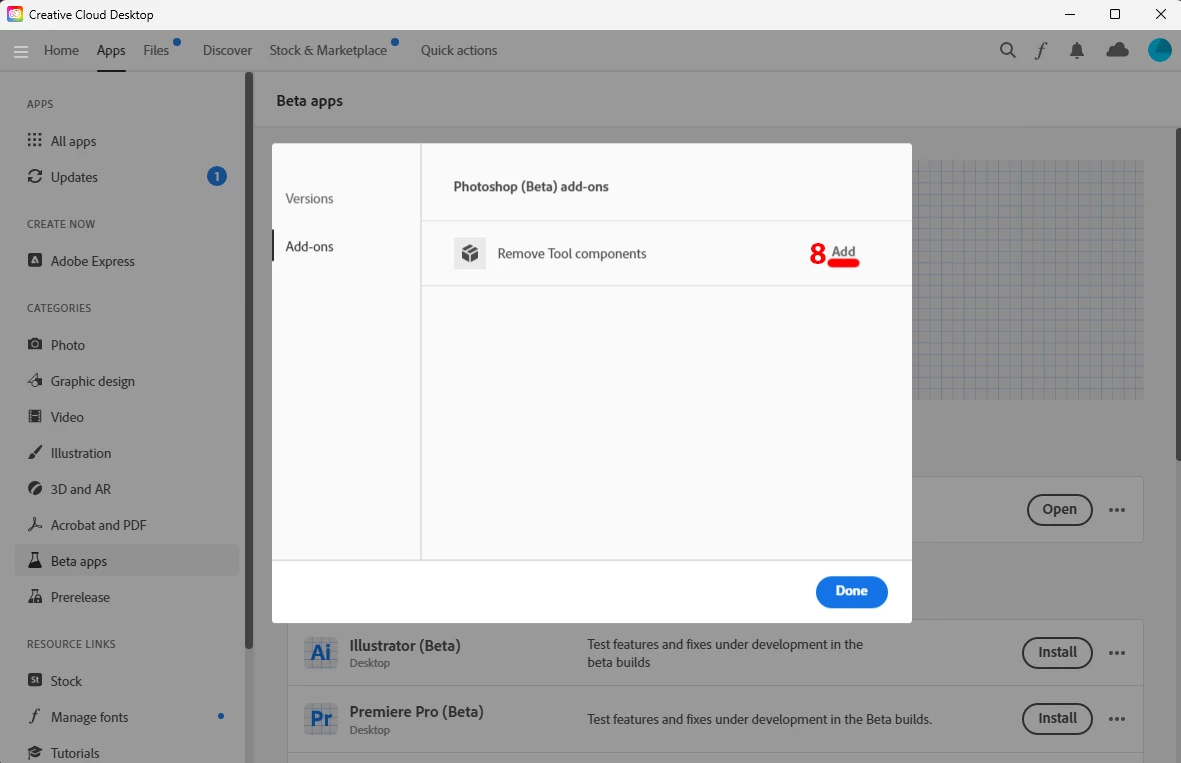Click the Creative Cloud logo in title bar
The height and width of the screenshot is (763, 1181).
point(15,14)
